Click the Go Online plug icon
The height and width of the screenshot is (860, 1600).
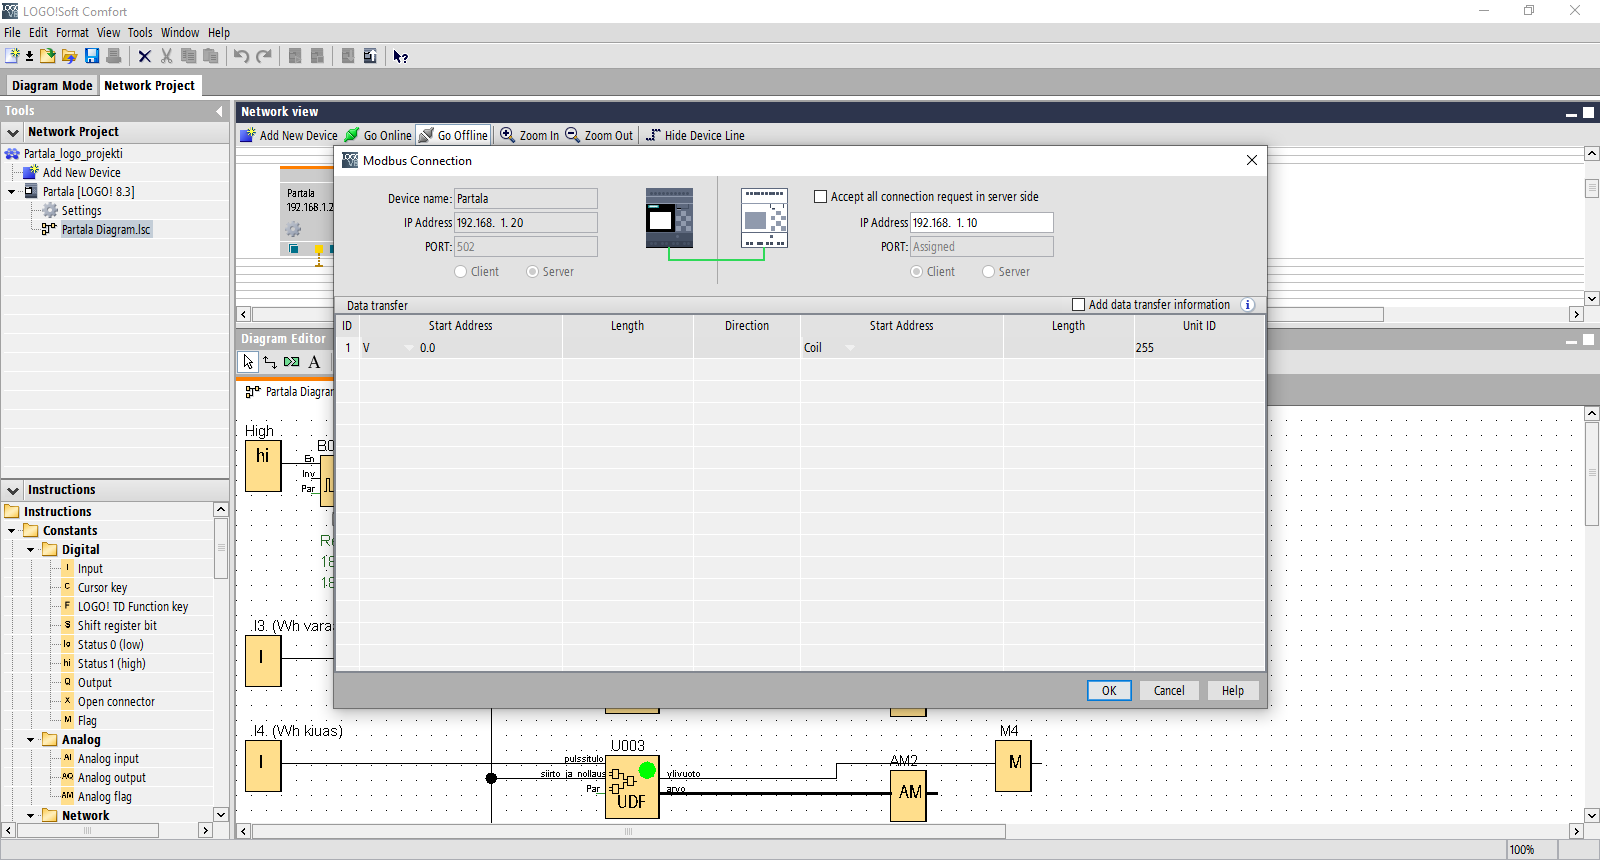tap(352, 135)
